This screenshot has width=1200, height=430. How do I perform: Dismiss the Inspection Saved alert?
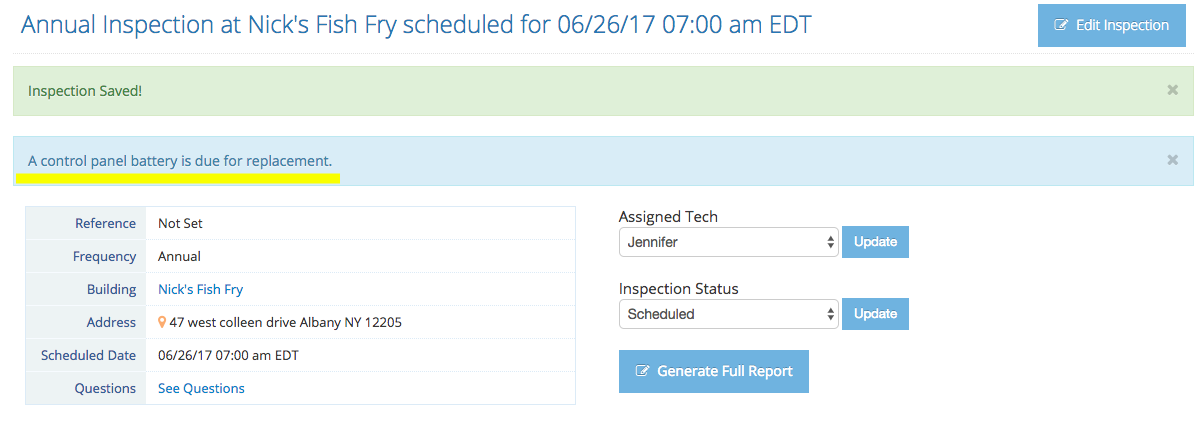coord(1173,90)
